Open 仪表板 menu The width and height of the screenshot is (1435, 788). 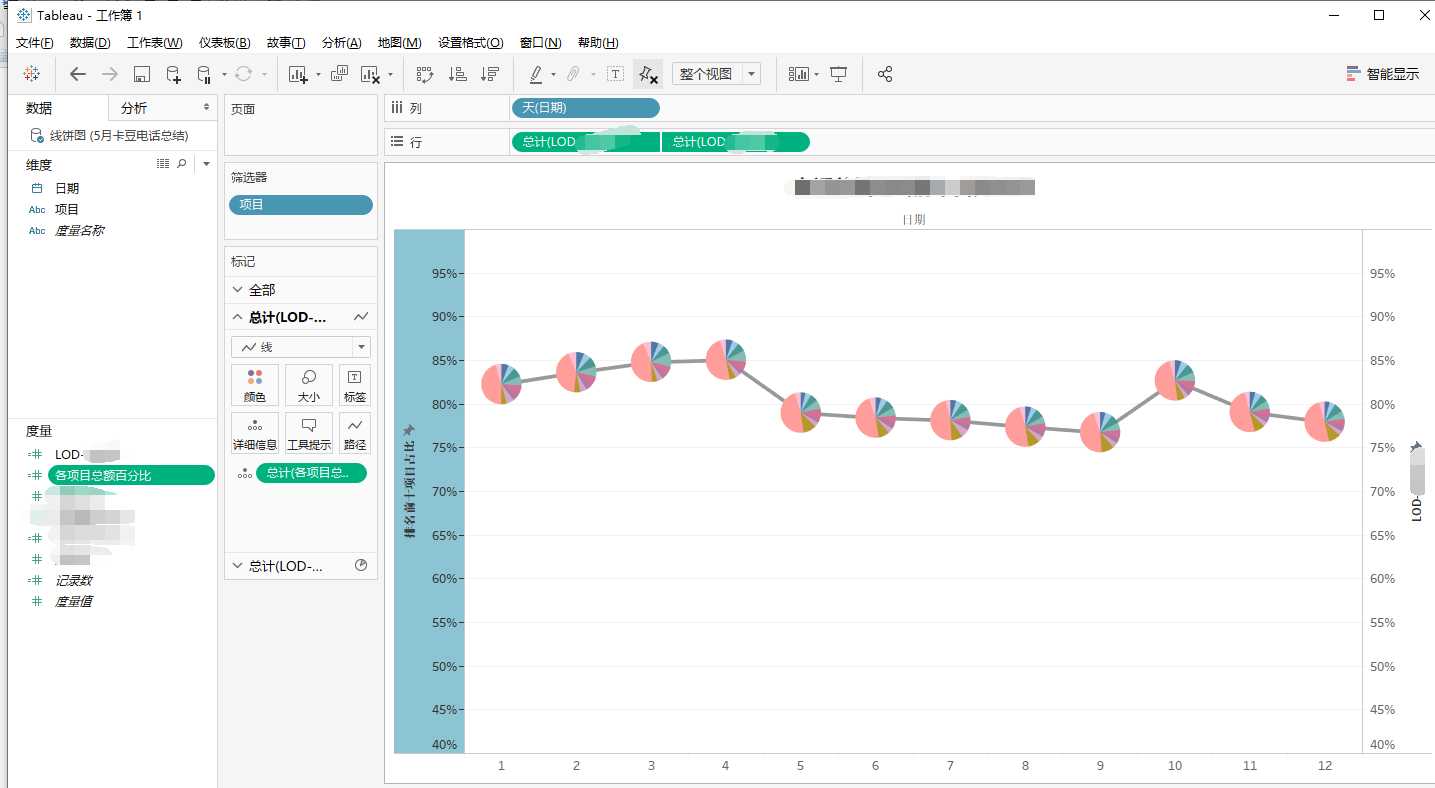[x=224, y=43]
